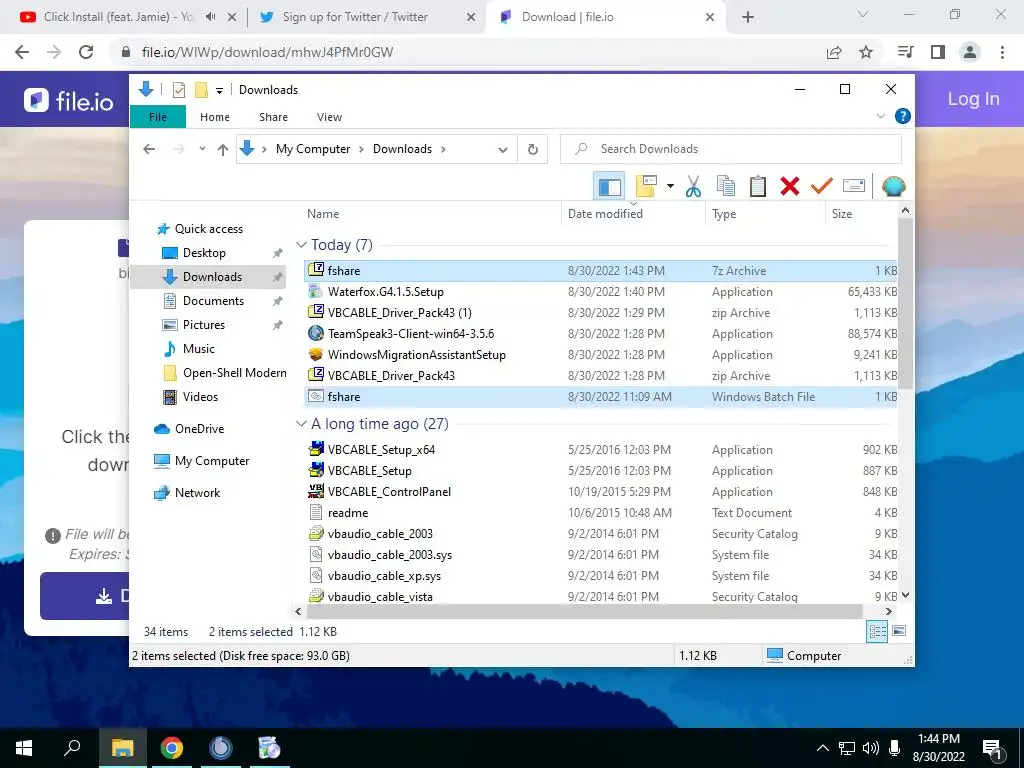Screen dimensions: 1024x768
Task: Unpin Desktop from Quick access
Action: pos(278,253)
